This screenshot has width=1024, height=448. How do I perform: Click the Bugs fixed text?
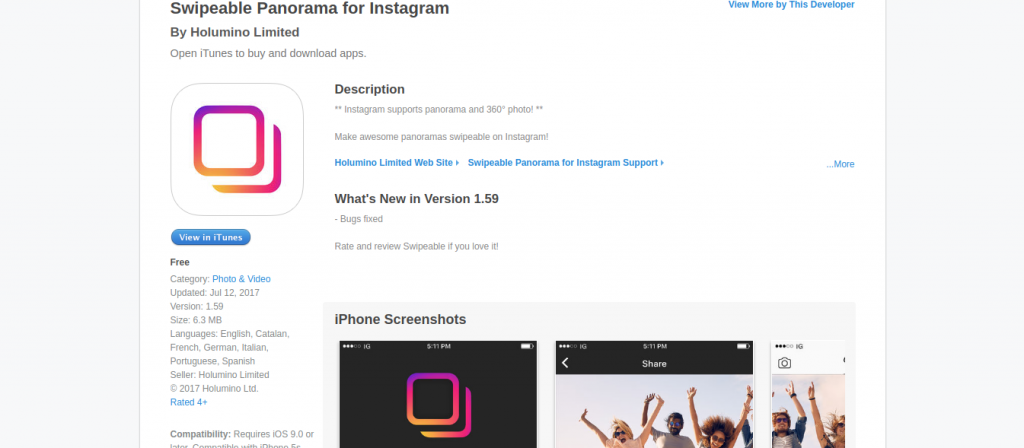359,219
